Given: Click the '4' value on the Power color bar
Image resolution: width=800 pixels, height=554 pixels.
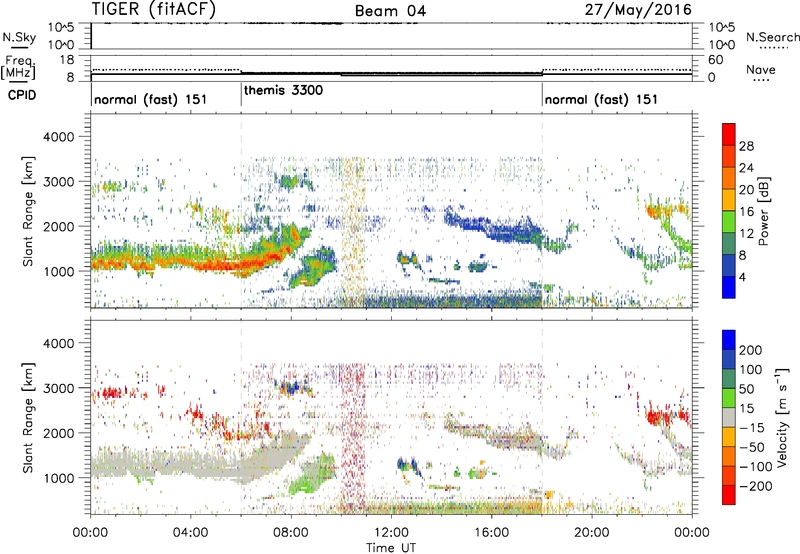Looking at the screenshot, I should click(742, 278).
